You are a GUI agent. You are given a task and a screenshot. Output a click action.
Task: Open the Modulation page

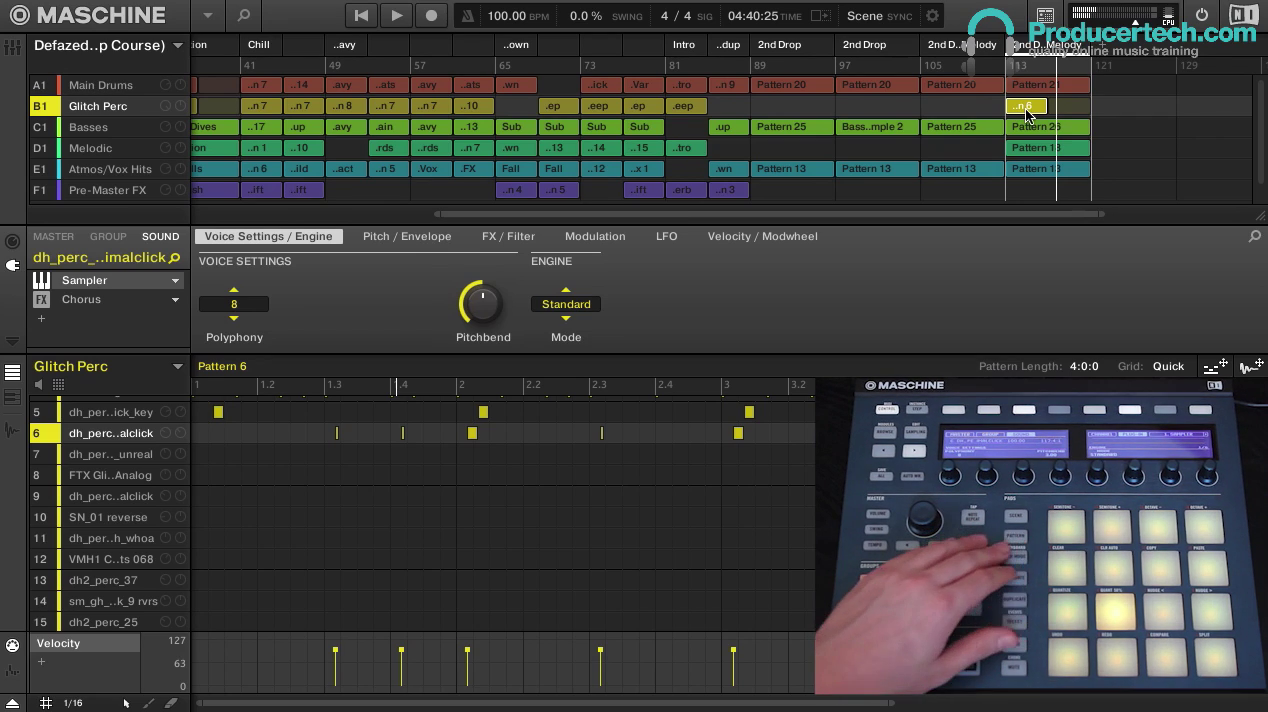pyautogui.click(x=595, y=236)
